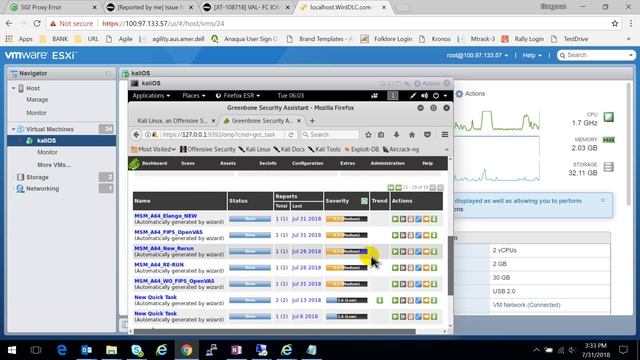The width and height of the screenshot is (640, 360).
Task: Start the MSM_A64_Elango_NEW task
Action: pos(395,219)
